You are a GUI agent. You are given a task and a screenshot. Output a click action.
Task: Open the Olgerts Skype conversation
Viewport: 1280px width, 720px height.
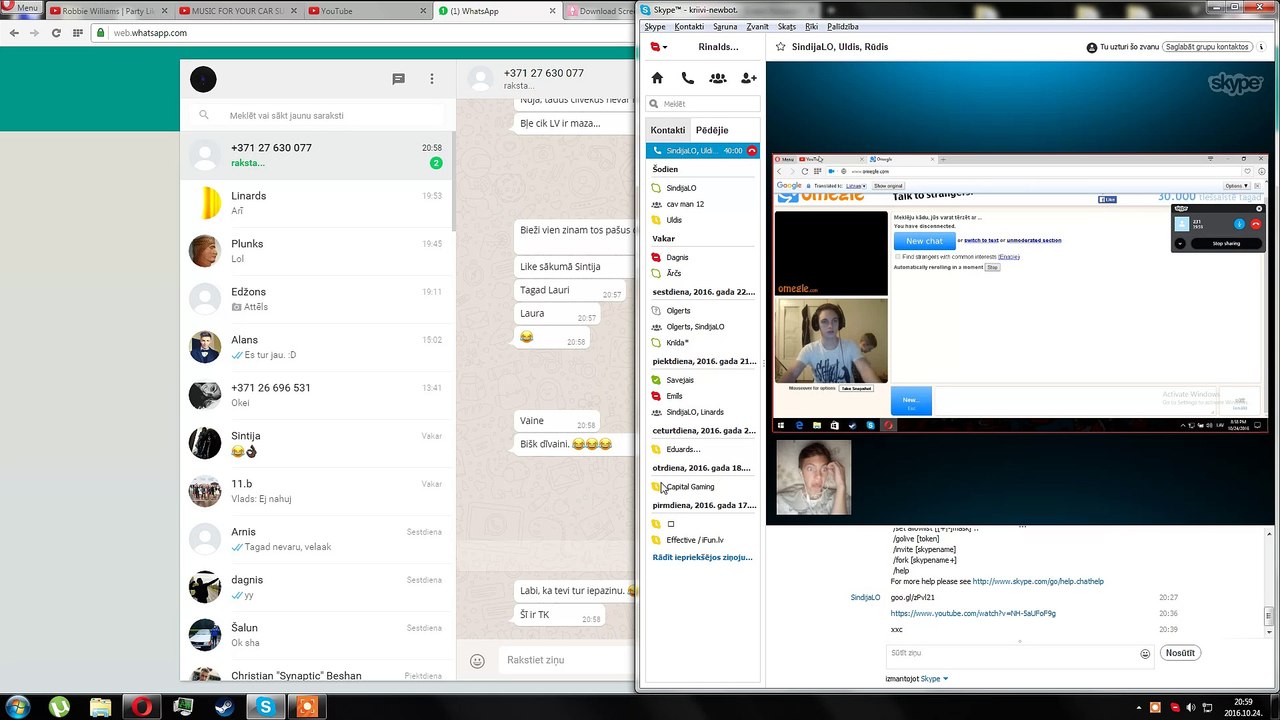pyautogui.click(x=703, y=311)
